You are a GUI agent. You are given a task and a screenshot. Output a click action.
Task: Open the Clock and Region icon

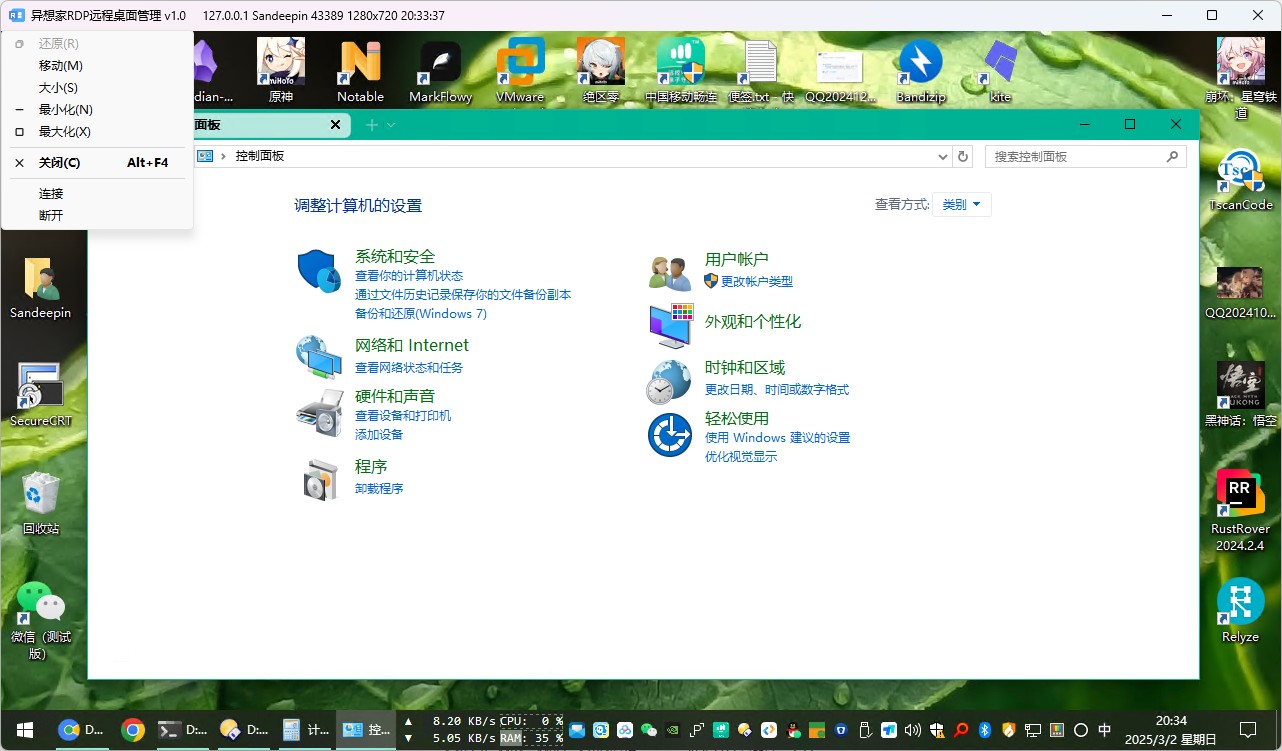click(668, 382)
